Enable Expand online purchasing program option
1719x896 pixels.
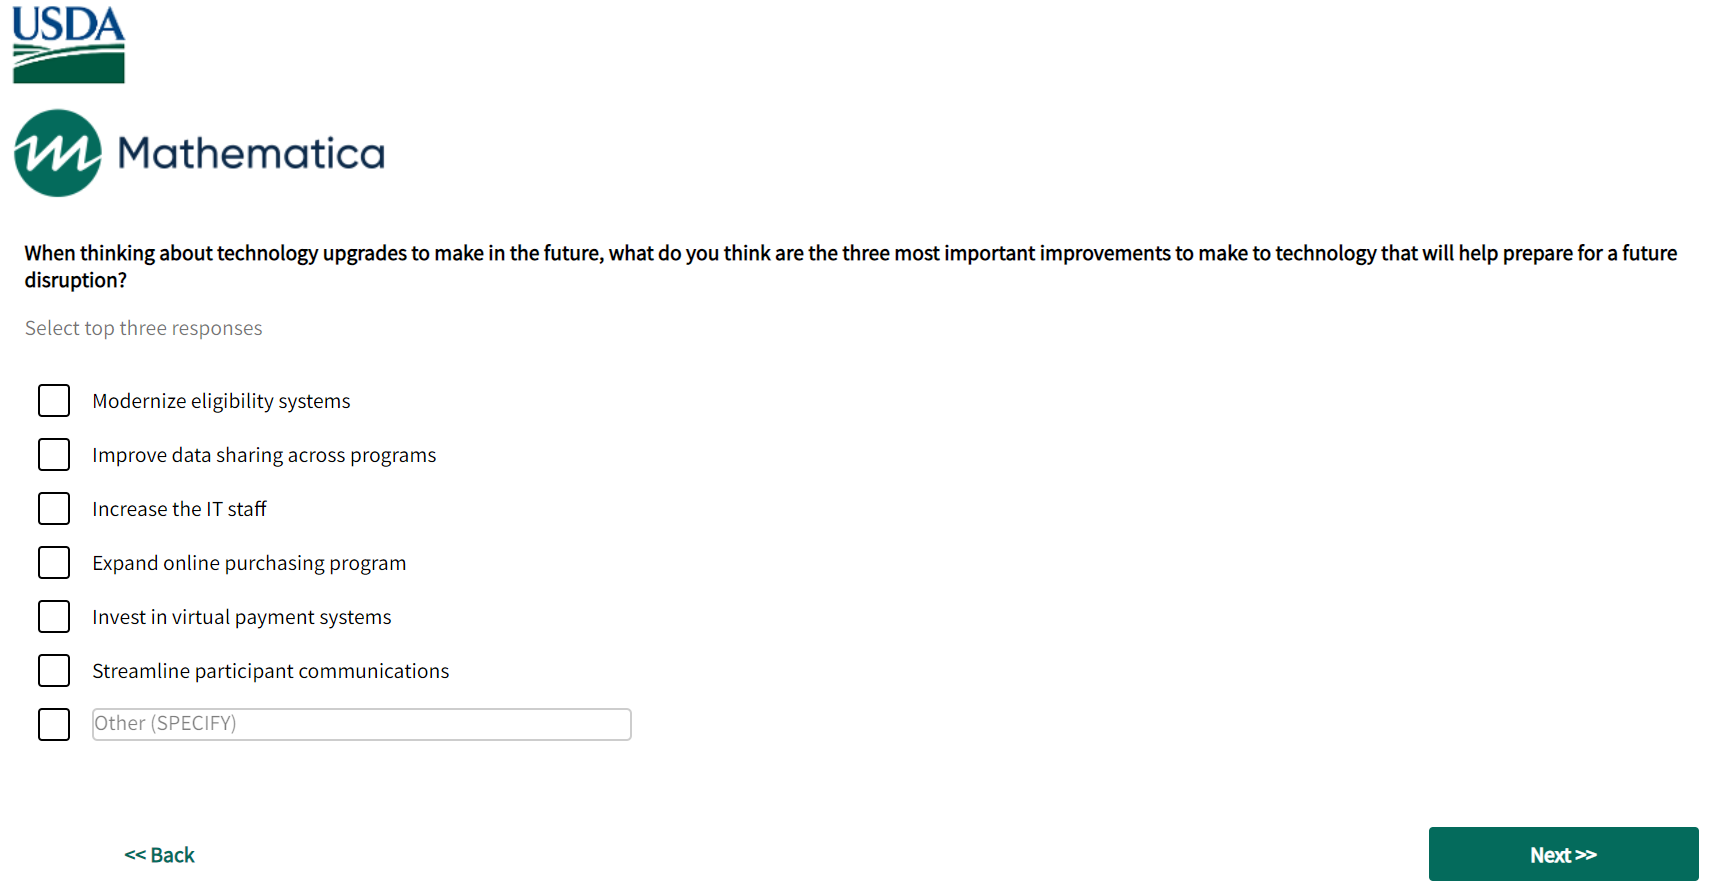pos(54,563)
